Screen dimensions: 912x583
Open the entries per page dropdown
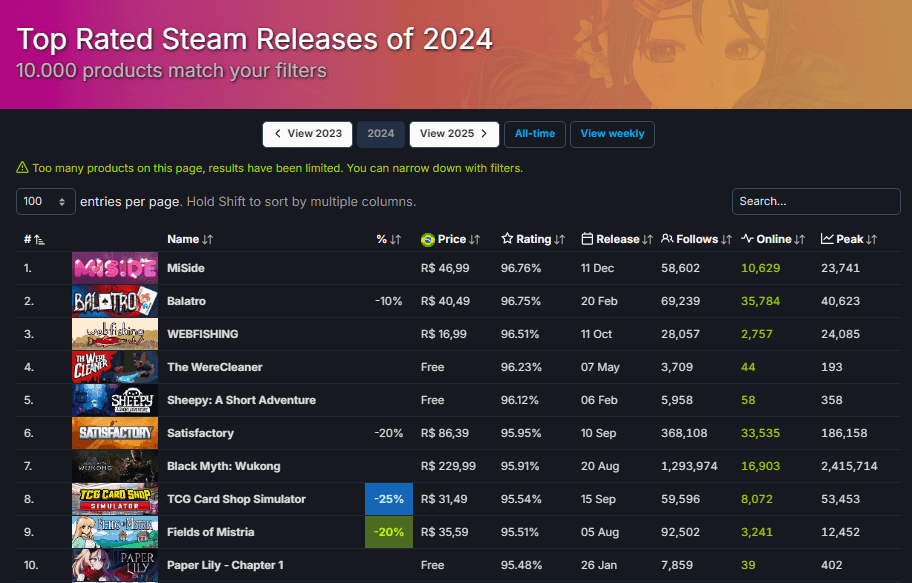45,201
